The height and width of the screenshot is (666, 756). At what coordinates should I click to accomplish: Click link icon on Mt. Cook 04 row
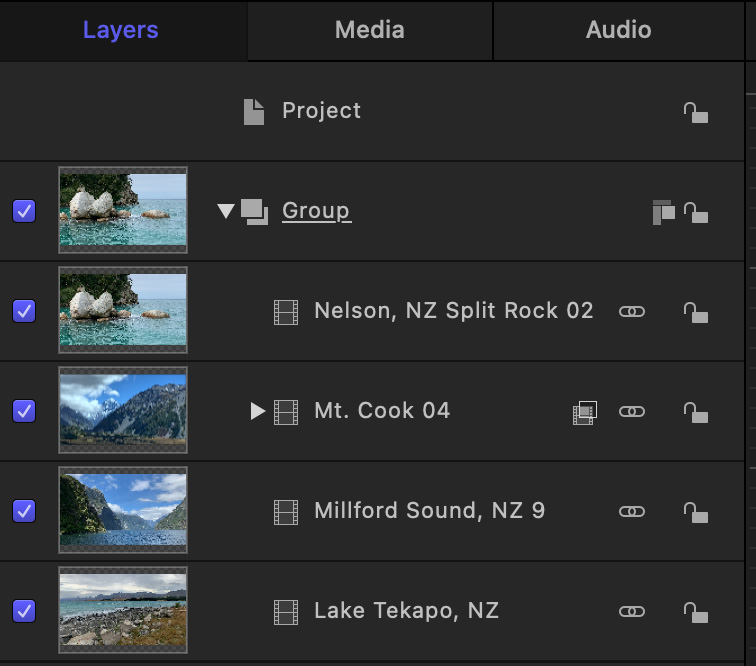point(632,412)
